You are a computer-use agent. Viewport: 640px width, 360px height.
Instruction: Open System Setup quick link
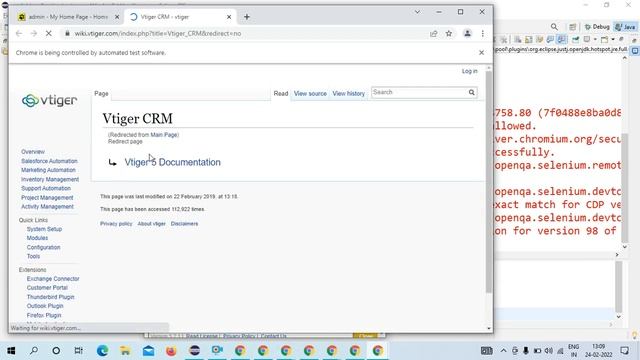coord(44,229)
